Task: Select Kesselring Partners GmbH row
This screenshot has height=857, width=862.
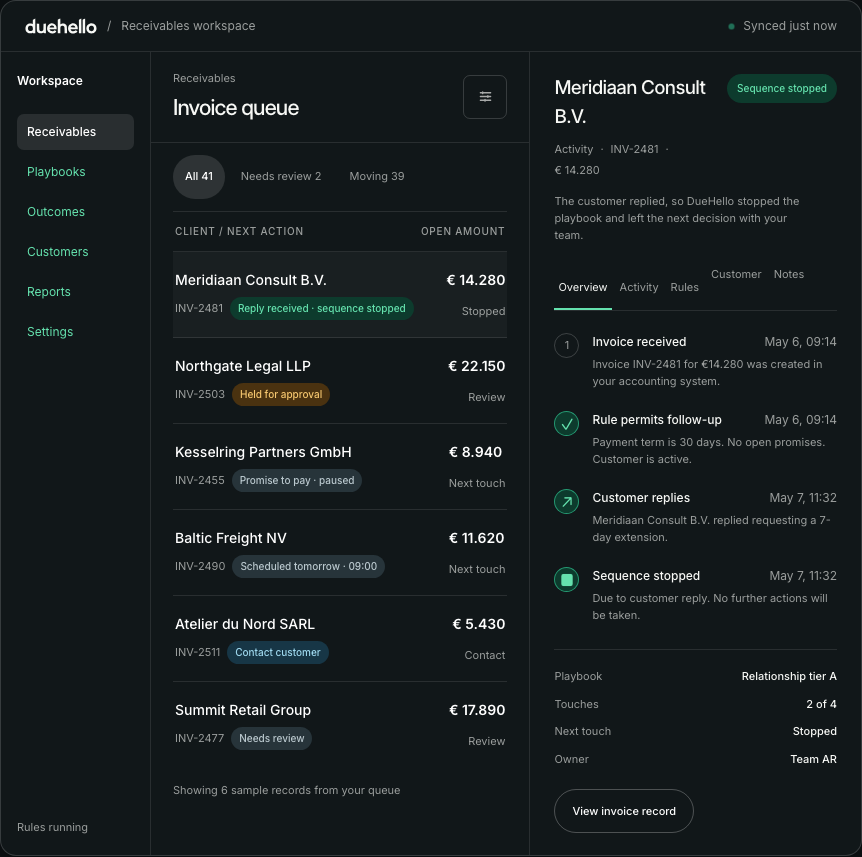Action: [x=340, y=467]
